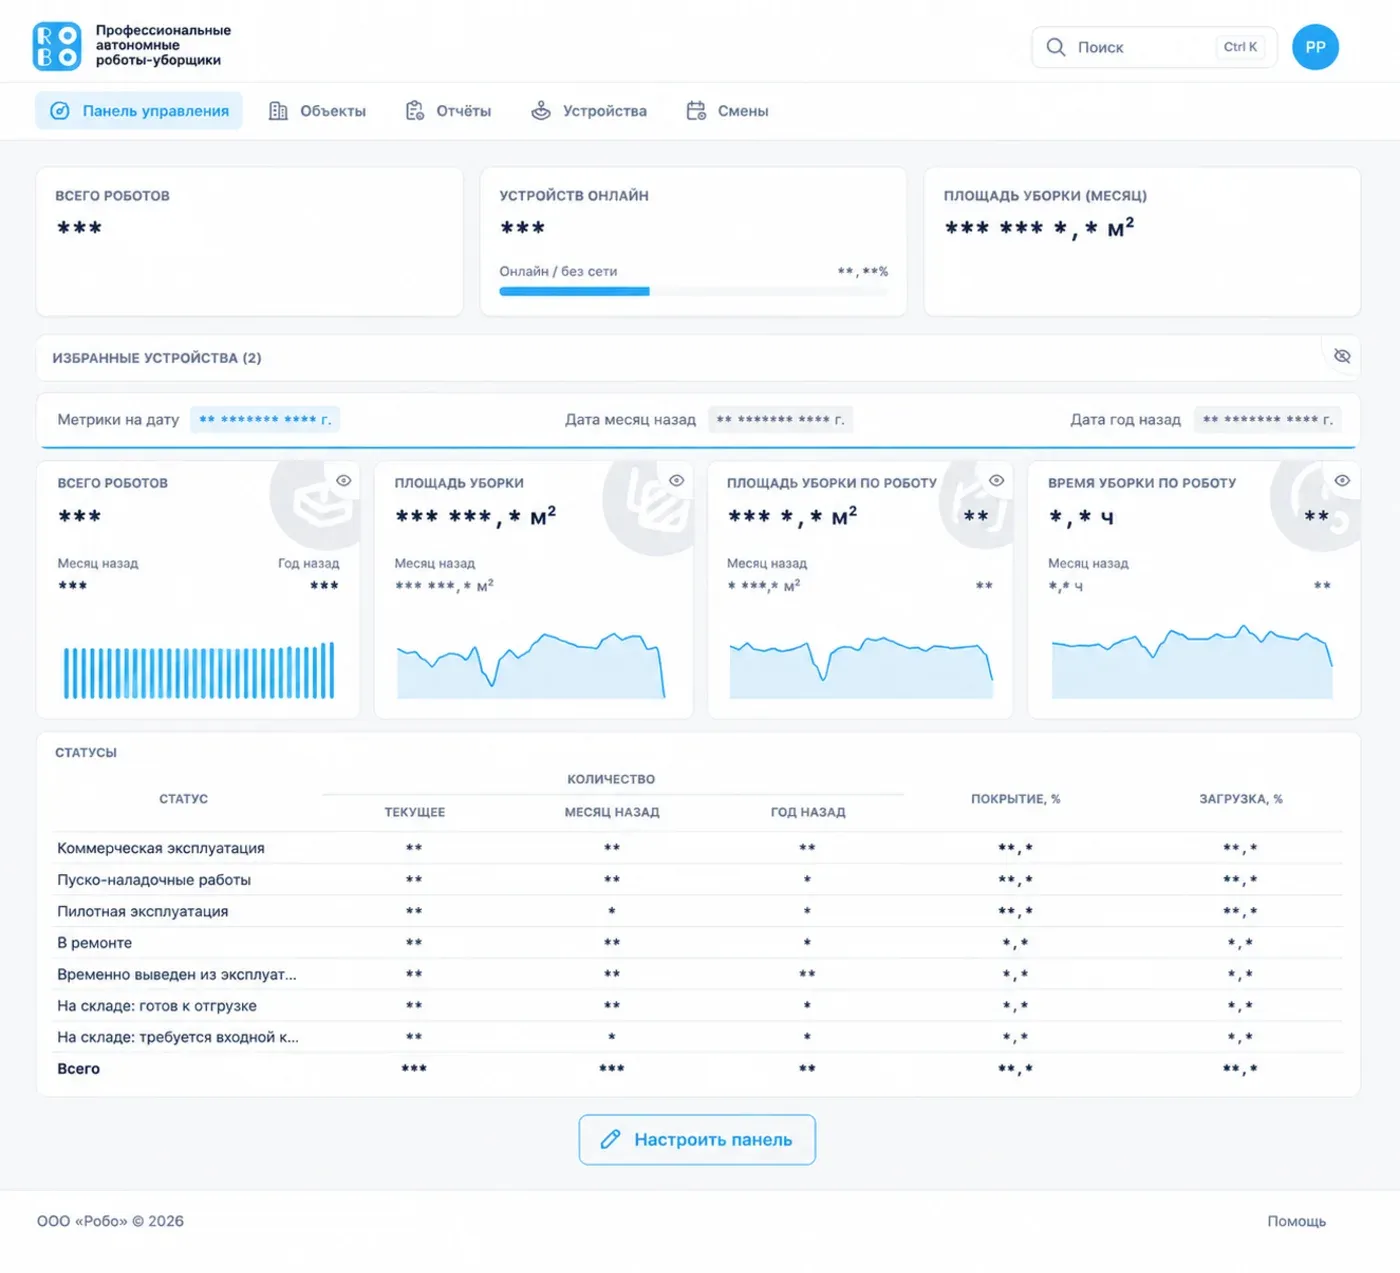1400x1273 pixels.
Task: Click the area chart in the Площадь уборки card
Action: pyautogui.click(x=531, y=665)
